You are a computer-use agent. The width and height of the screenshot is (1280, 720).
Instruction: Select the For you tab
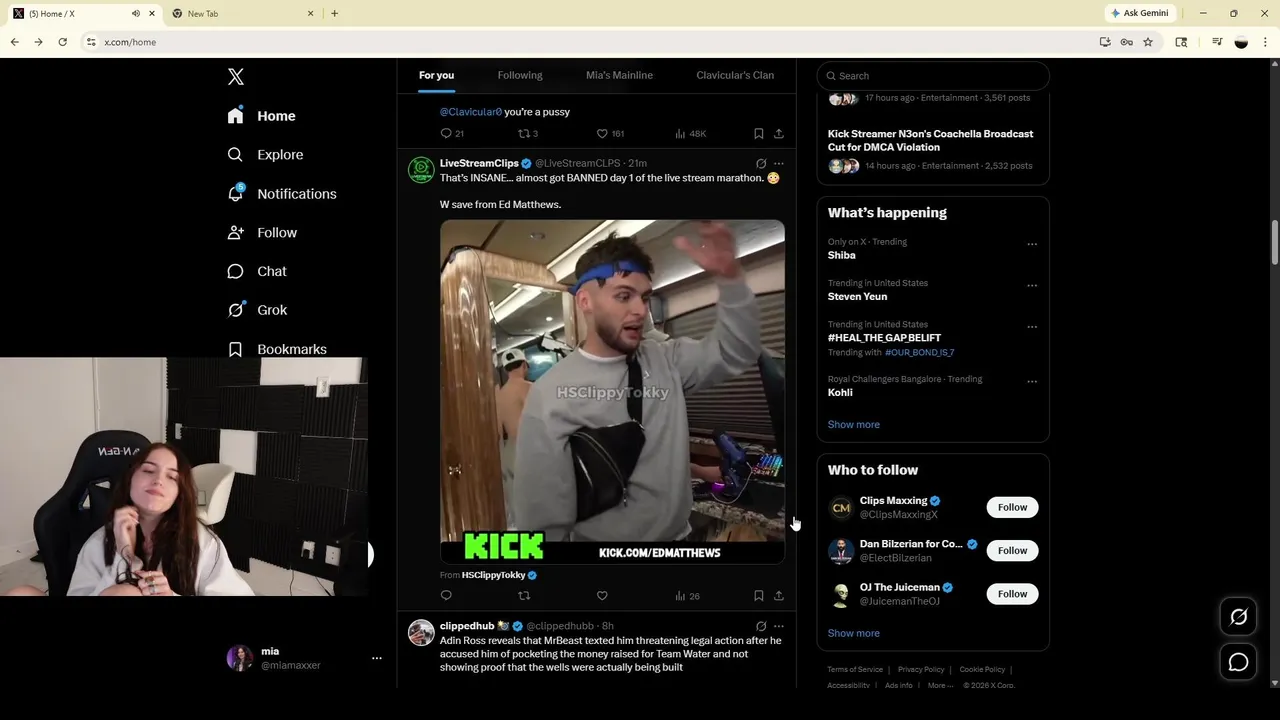(x=436, y=75)
